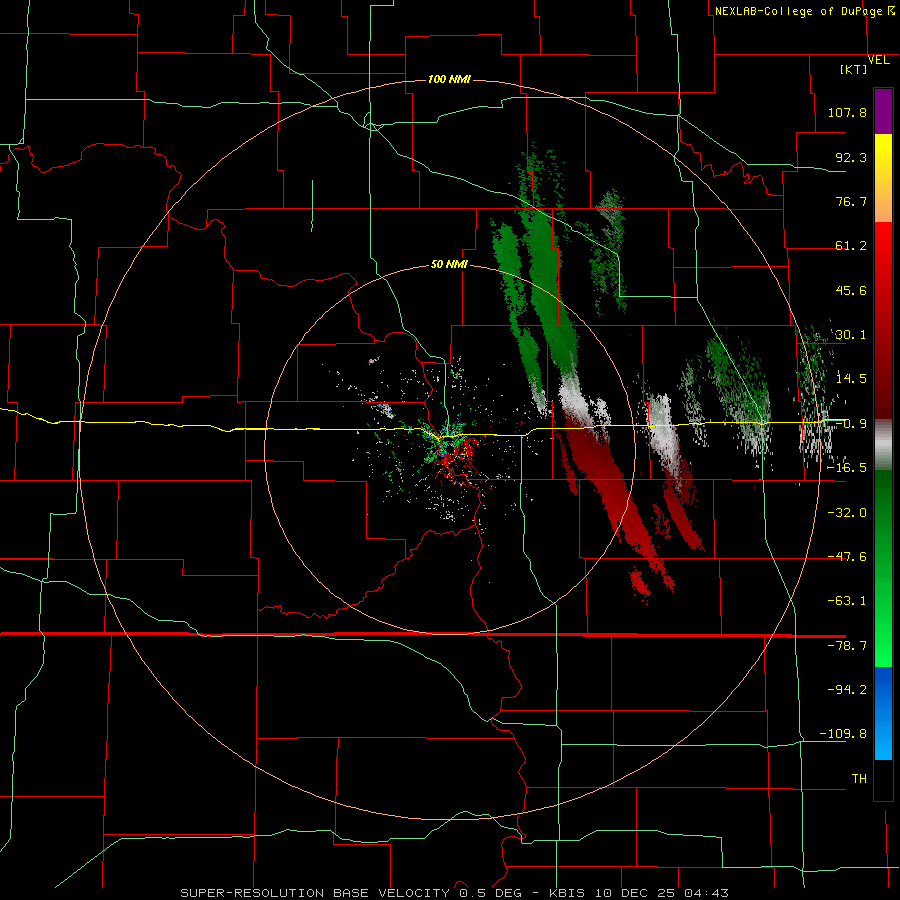The image size is (900, 900).
Task: Click the Super-Resolution Base Velocity caption
Action: tap(454, 893)
